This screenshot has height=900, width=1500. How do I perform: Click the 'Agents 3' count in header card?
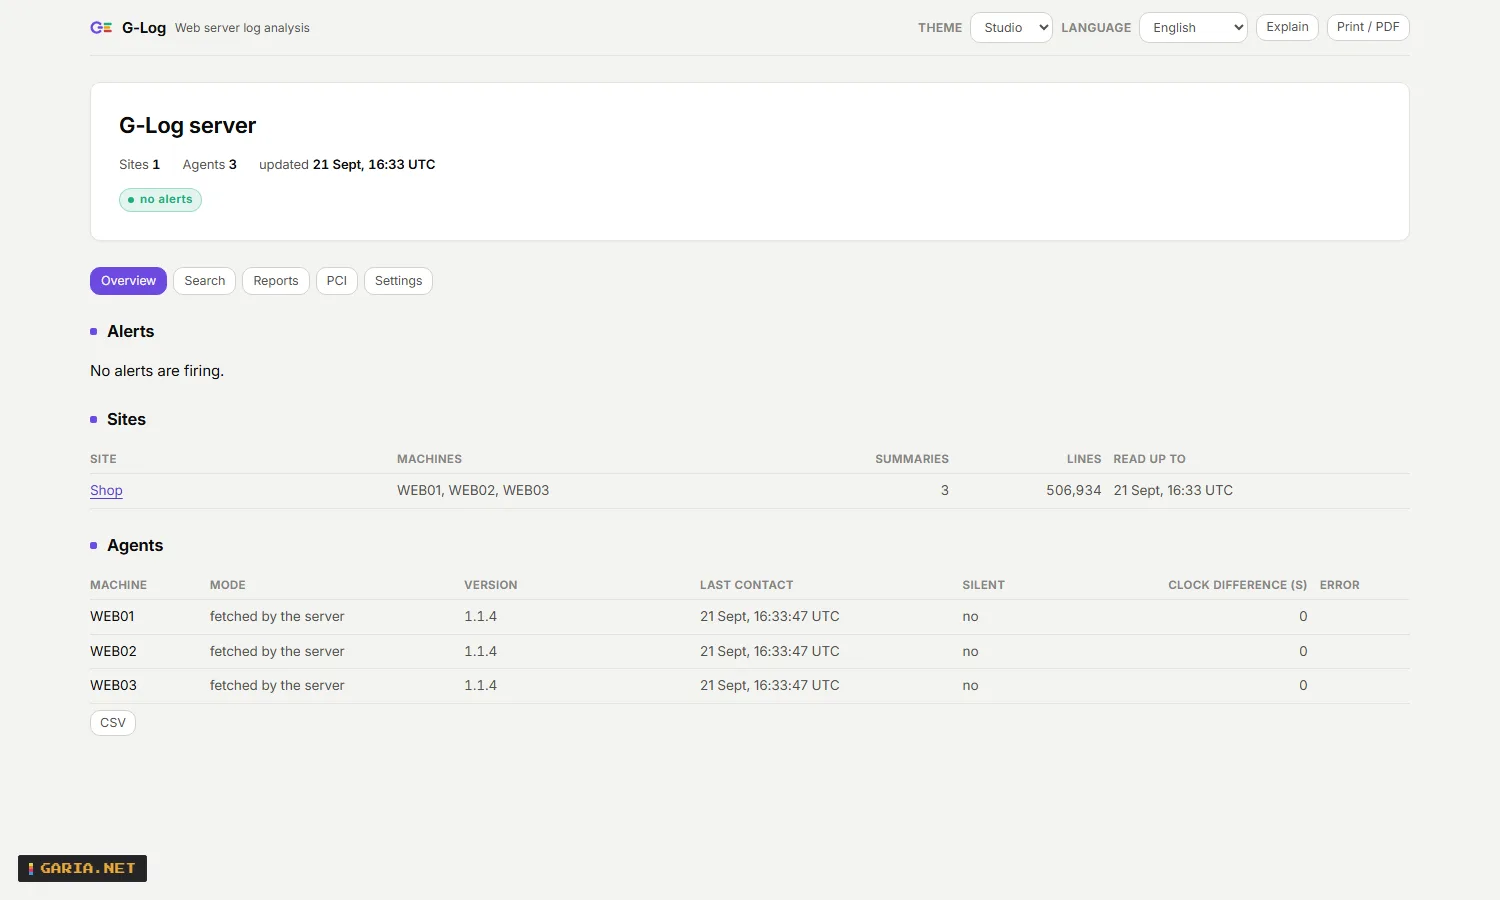[209, 165]
